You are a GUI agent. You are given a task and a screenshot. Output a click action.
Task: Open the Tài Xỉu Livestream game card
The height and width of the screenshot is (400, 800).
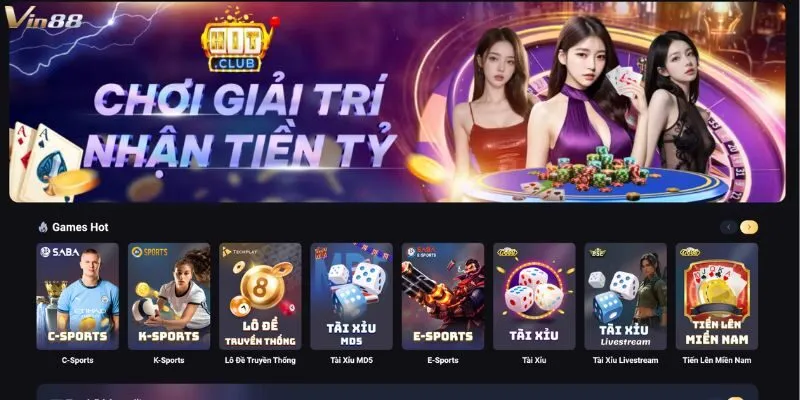626,296
